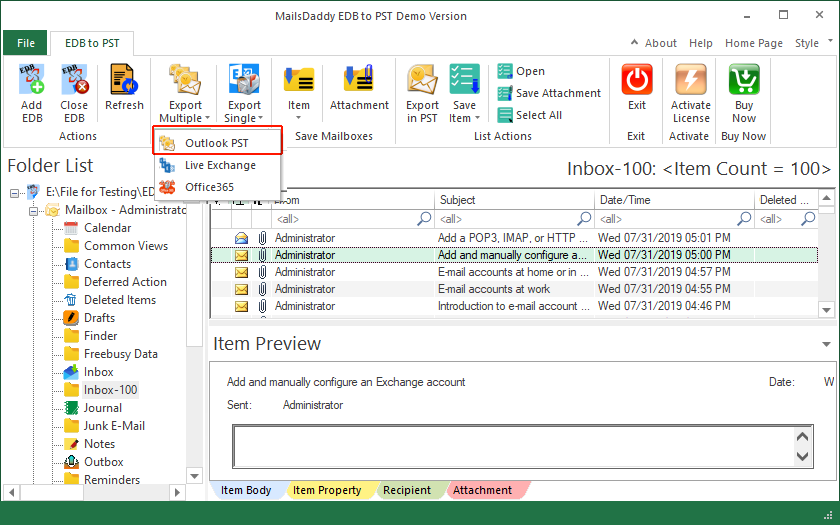Click the Activate License icon

click(690, 81)
